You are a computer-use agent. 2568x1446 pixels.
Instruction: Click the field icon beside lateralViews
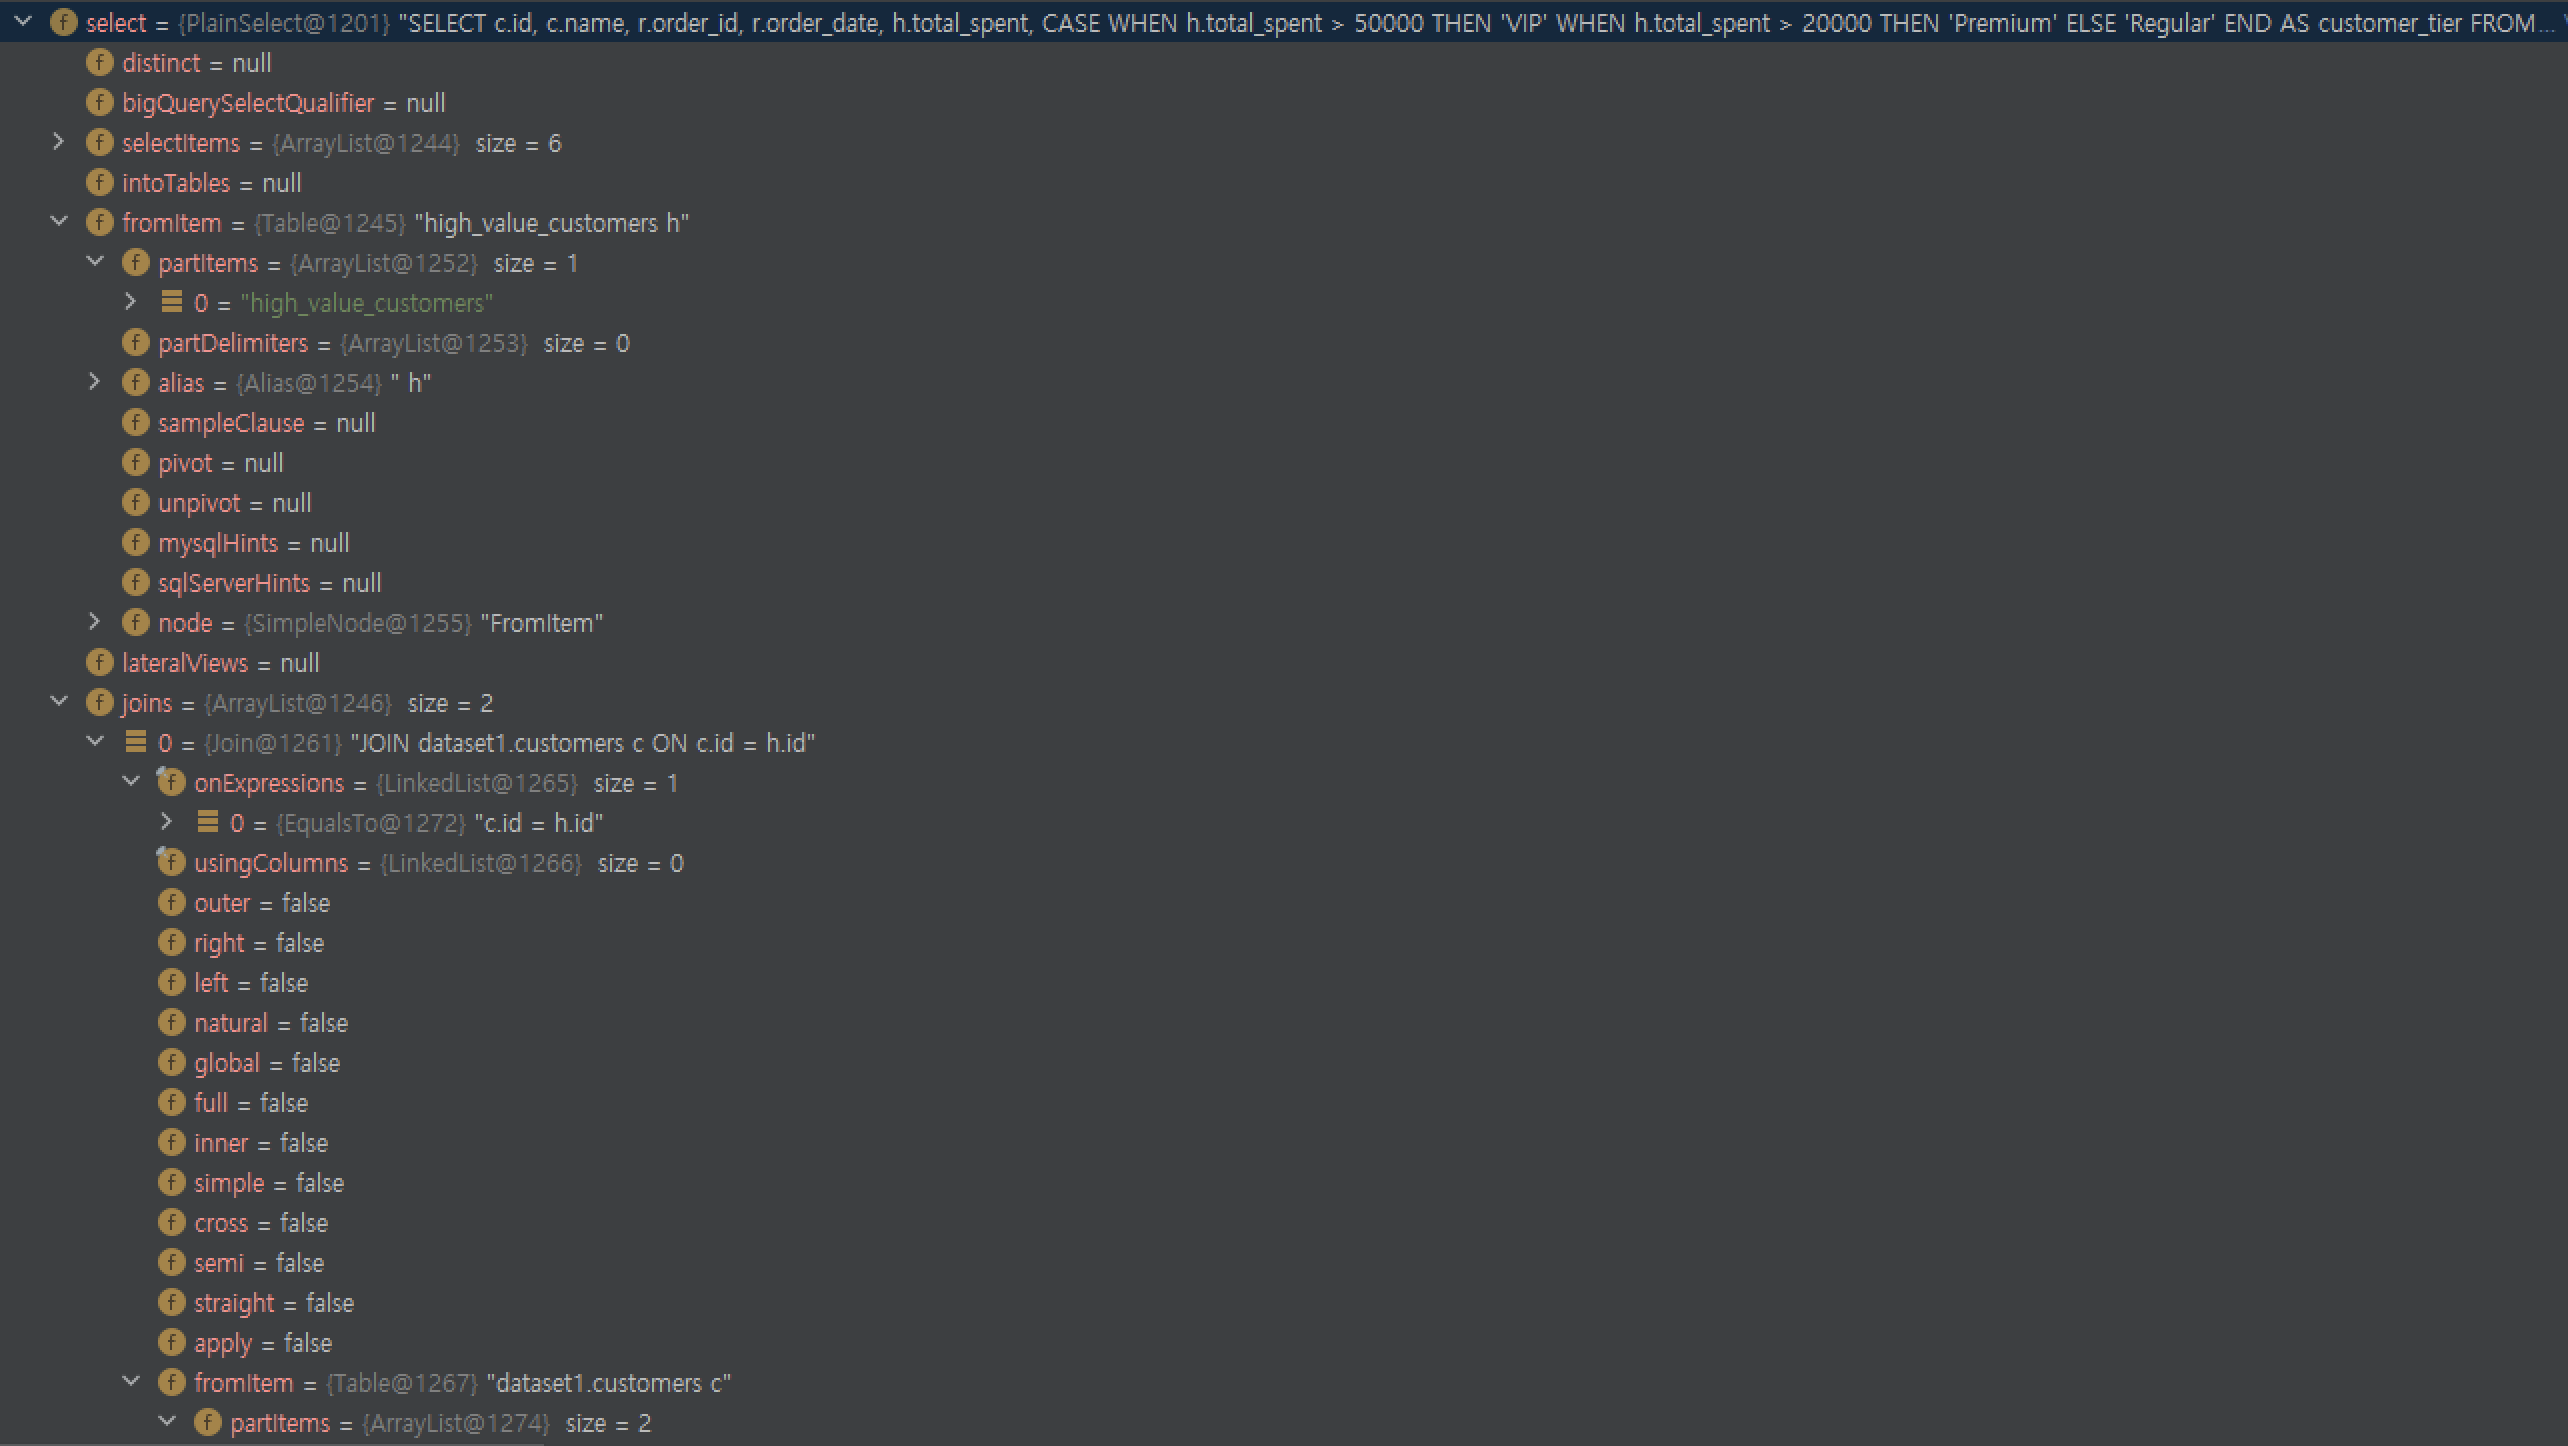tap(99, 663)
